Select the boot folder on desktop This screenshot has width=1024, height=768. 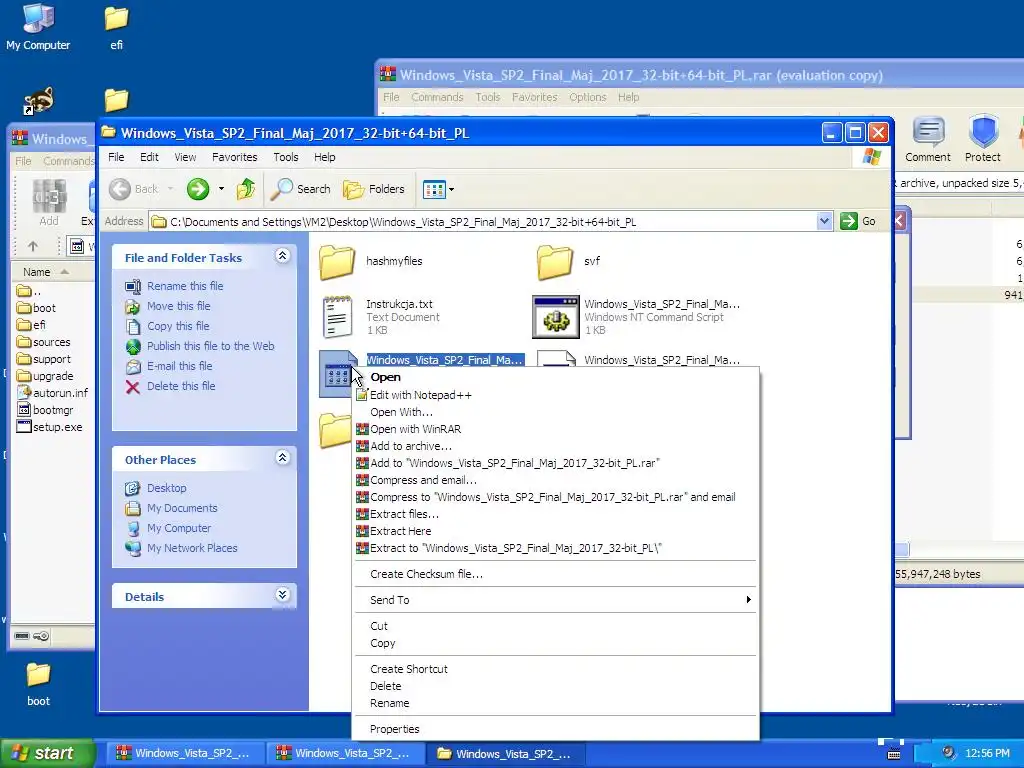38,684
